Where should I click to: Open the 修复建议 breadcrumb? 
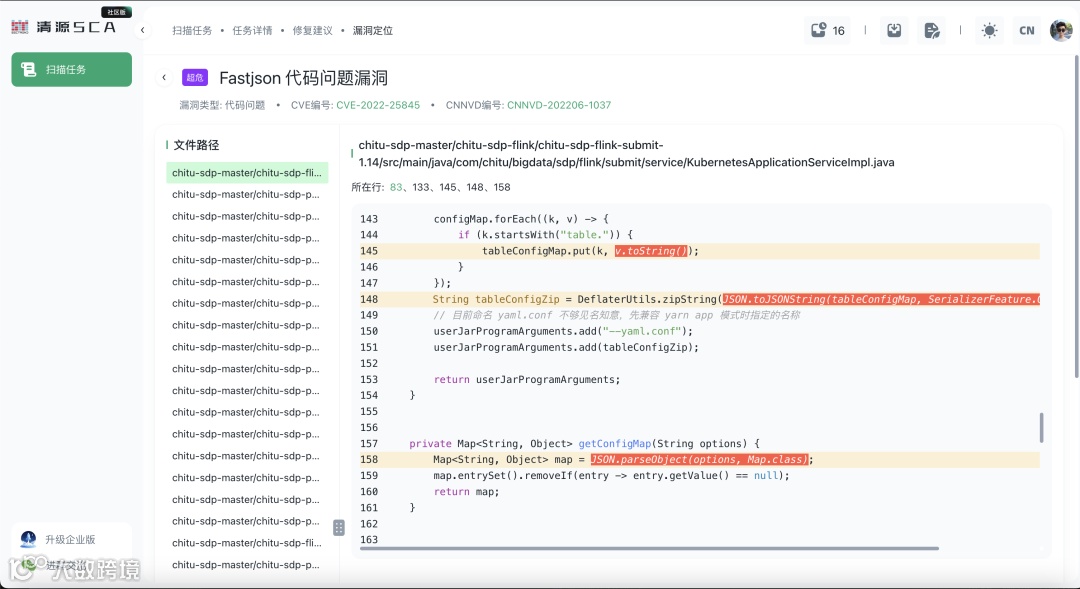coord(312,30)
